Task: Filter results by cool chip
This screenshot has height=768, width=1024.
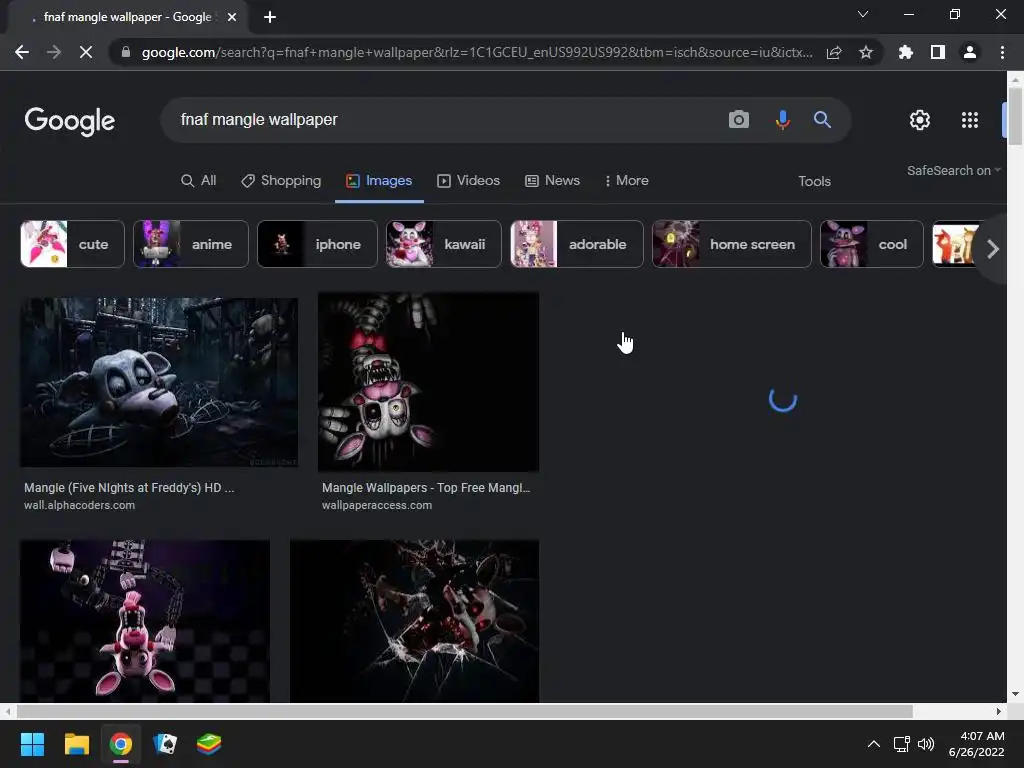Action: click(872, 244)
